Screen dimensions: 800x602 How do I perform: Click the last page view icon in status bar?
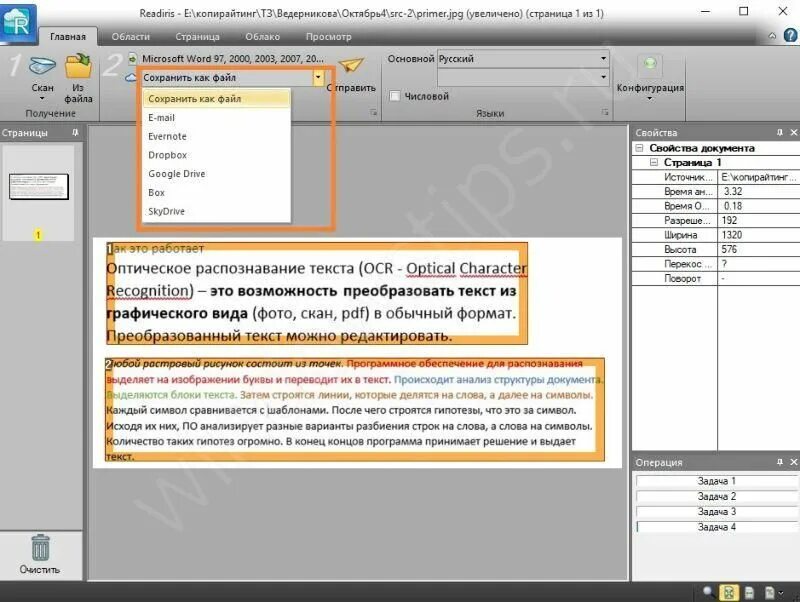(769, 592)
